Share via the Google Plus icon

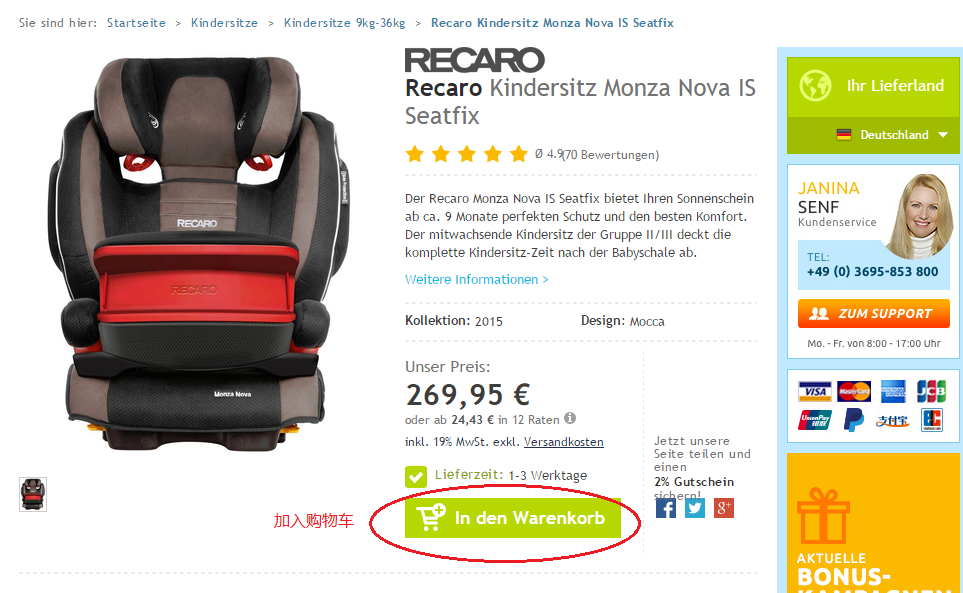(723, 508)
